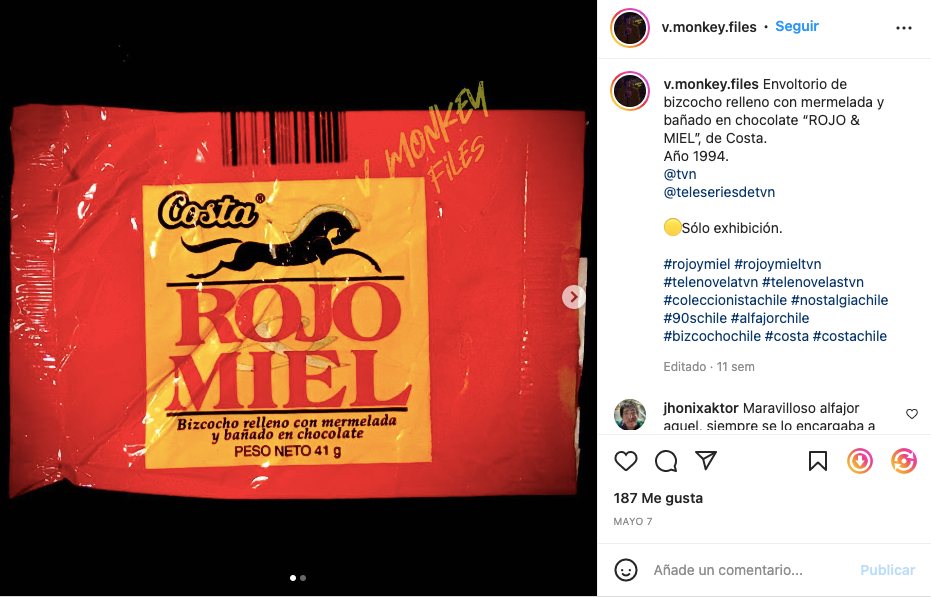Open hashtag #nostalgiachile
The width and height of the screenshot is (931, 597).
coord(840,300)
